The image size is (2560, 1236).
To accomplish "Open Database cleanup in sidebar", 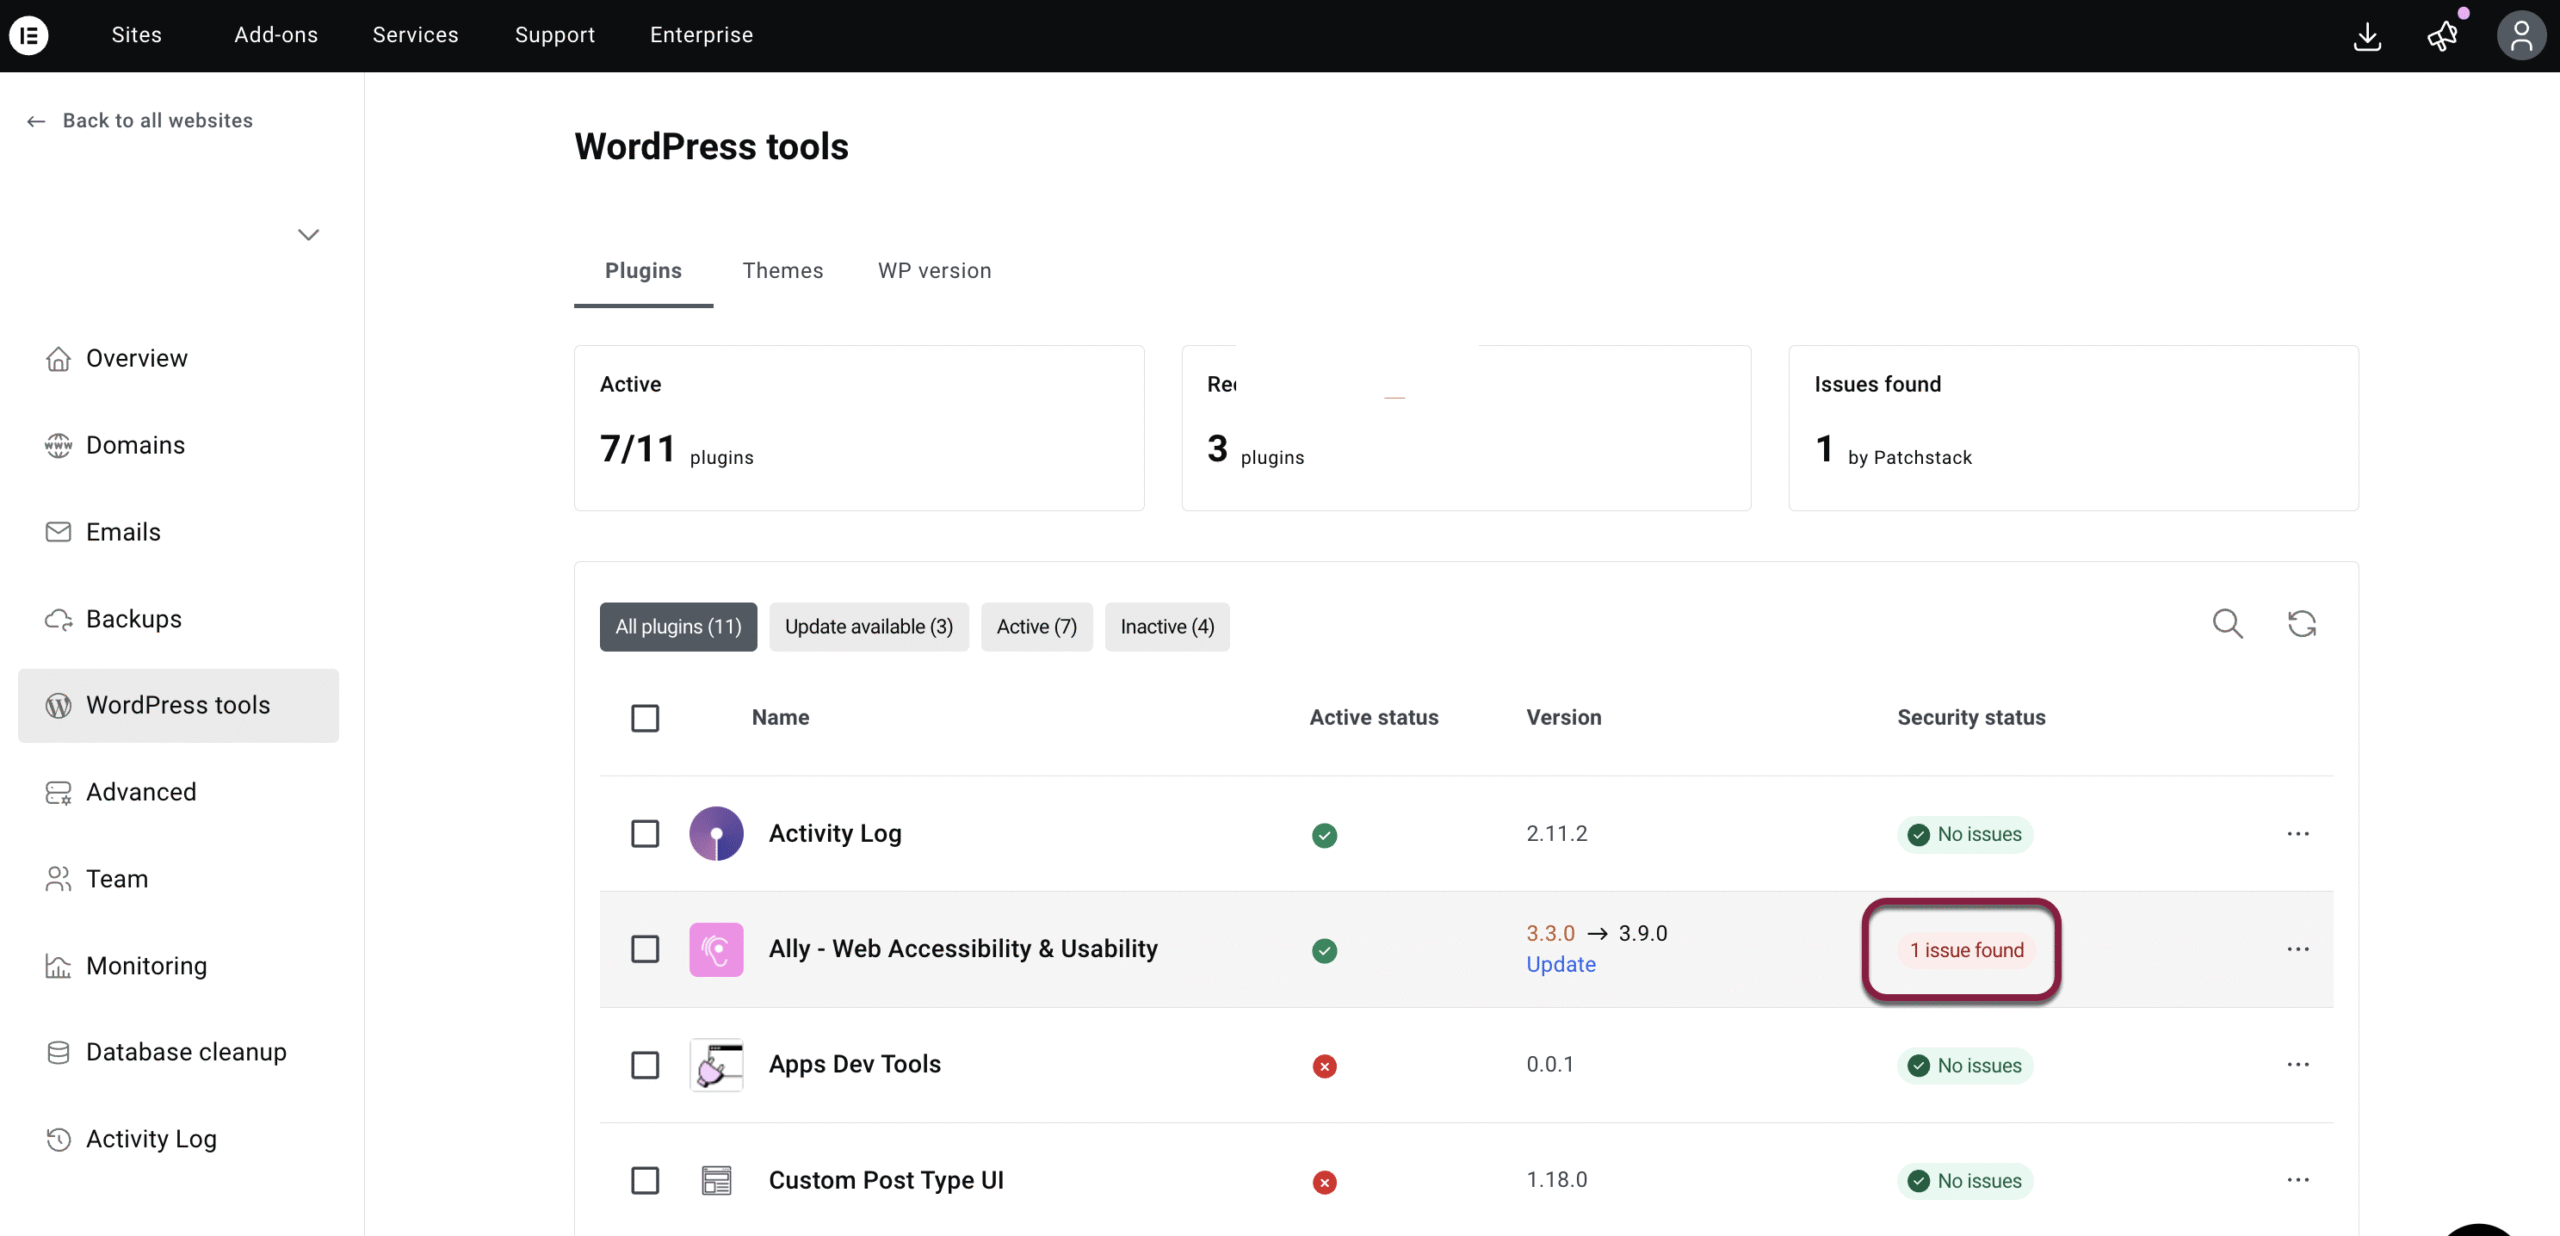I will pyautogui.click(x=186, y=1052).
